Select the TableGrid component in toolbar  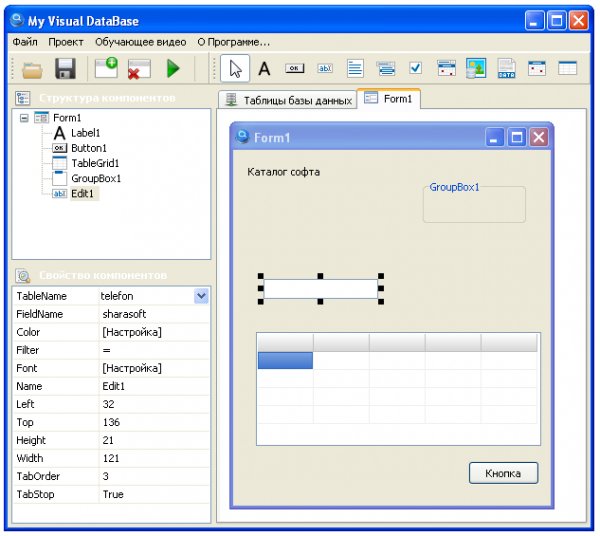point(567,68)
